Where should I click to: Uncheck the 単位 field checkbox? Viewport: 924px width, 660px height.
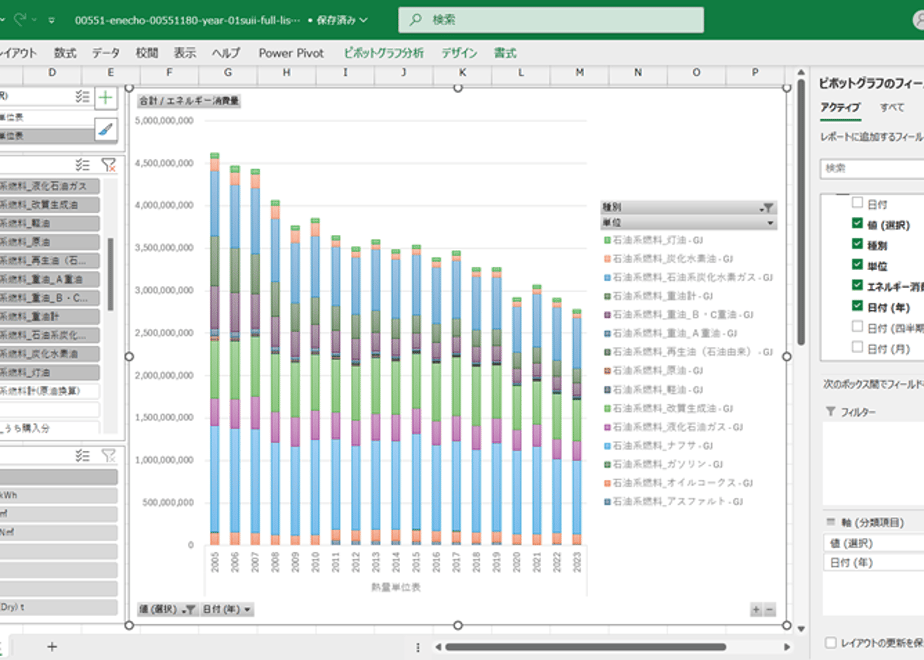pyautogui.click(x=857, y=265)
